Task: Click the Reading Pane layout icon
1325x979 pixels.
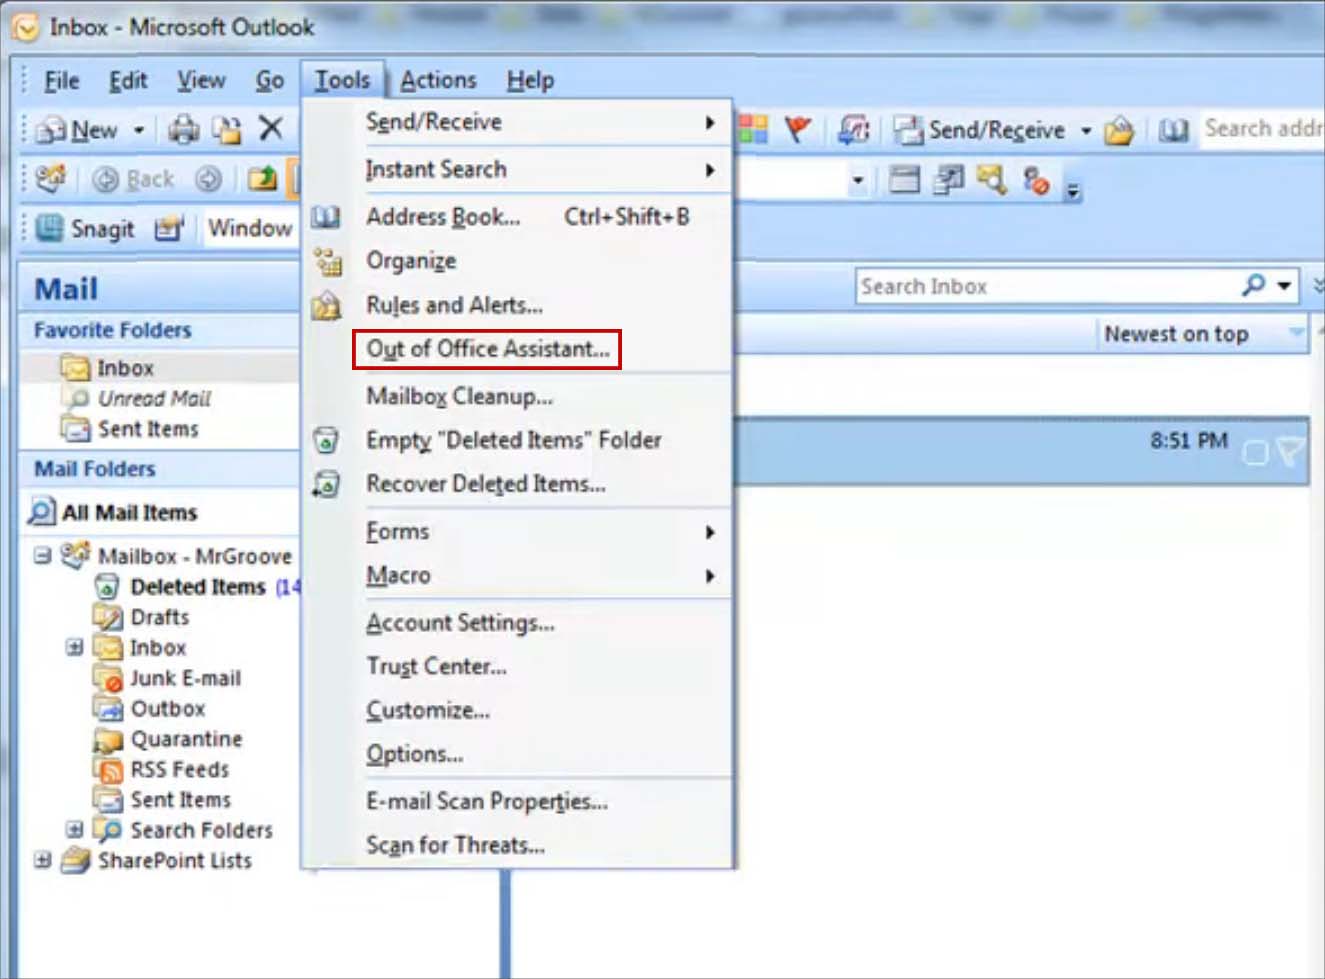Action: click(x=904, y=180)
